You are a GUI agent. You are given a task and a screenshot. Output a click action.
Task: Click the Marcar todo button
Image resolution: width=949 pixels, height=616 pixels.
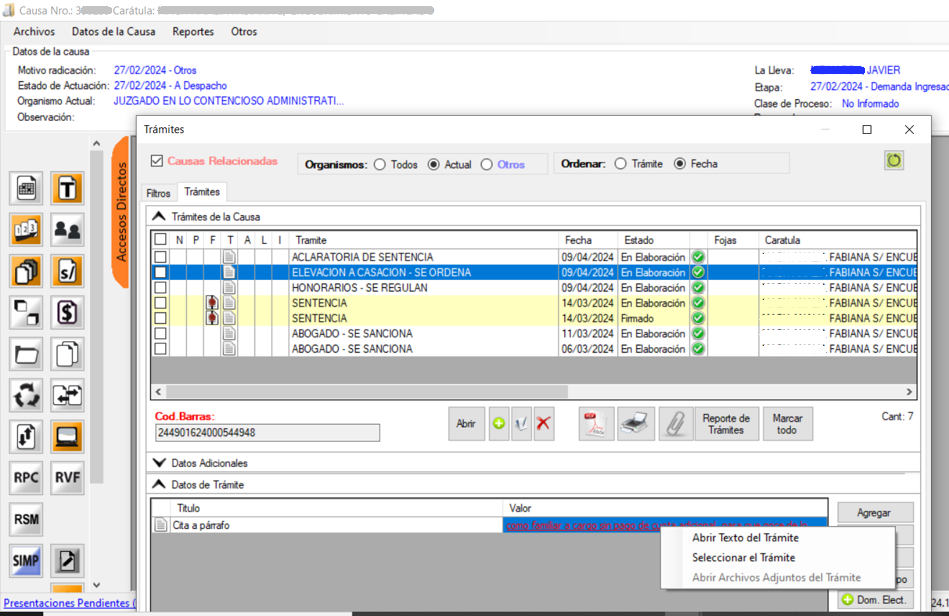pos(787,423)
